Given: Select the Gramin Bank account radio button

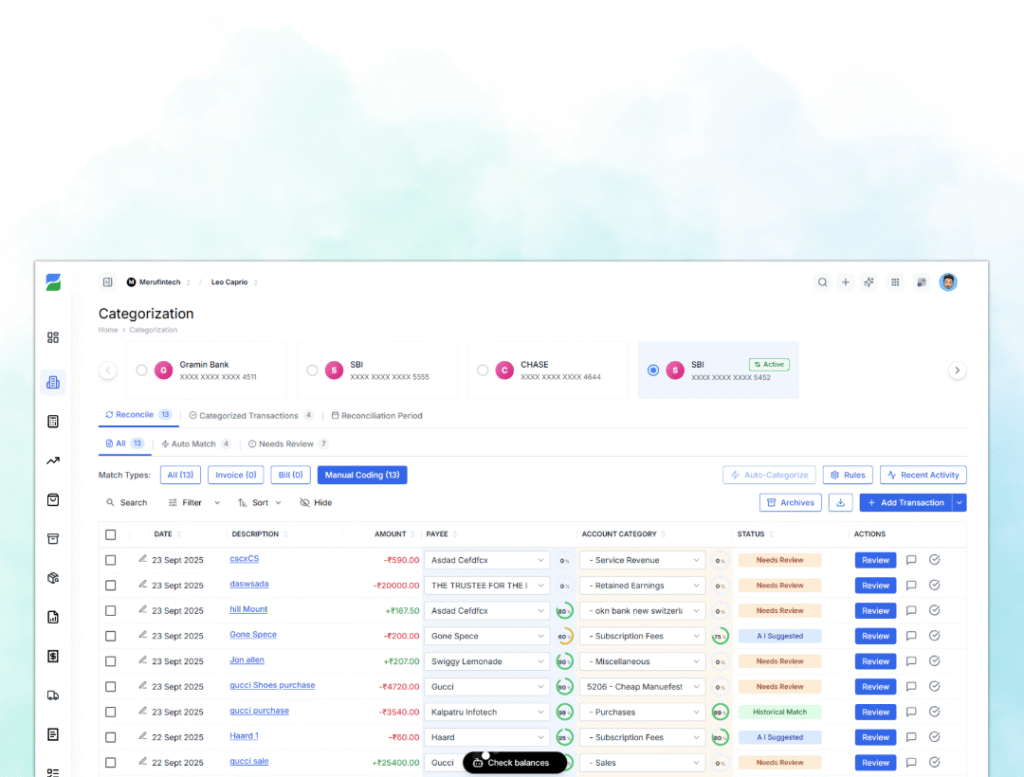Looking at the screenshot, I should coord(142,370).
